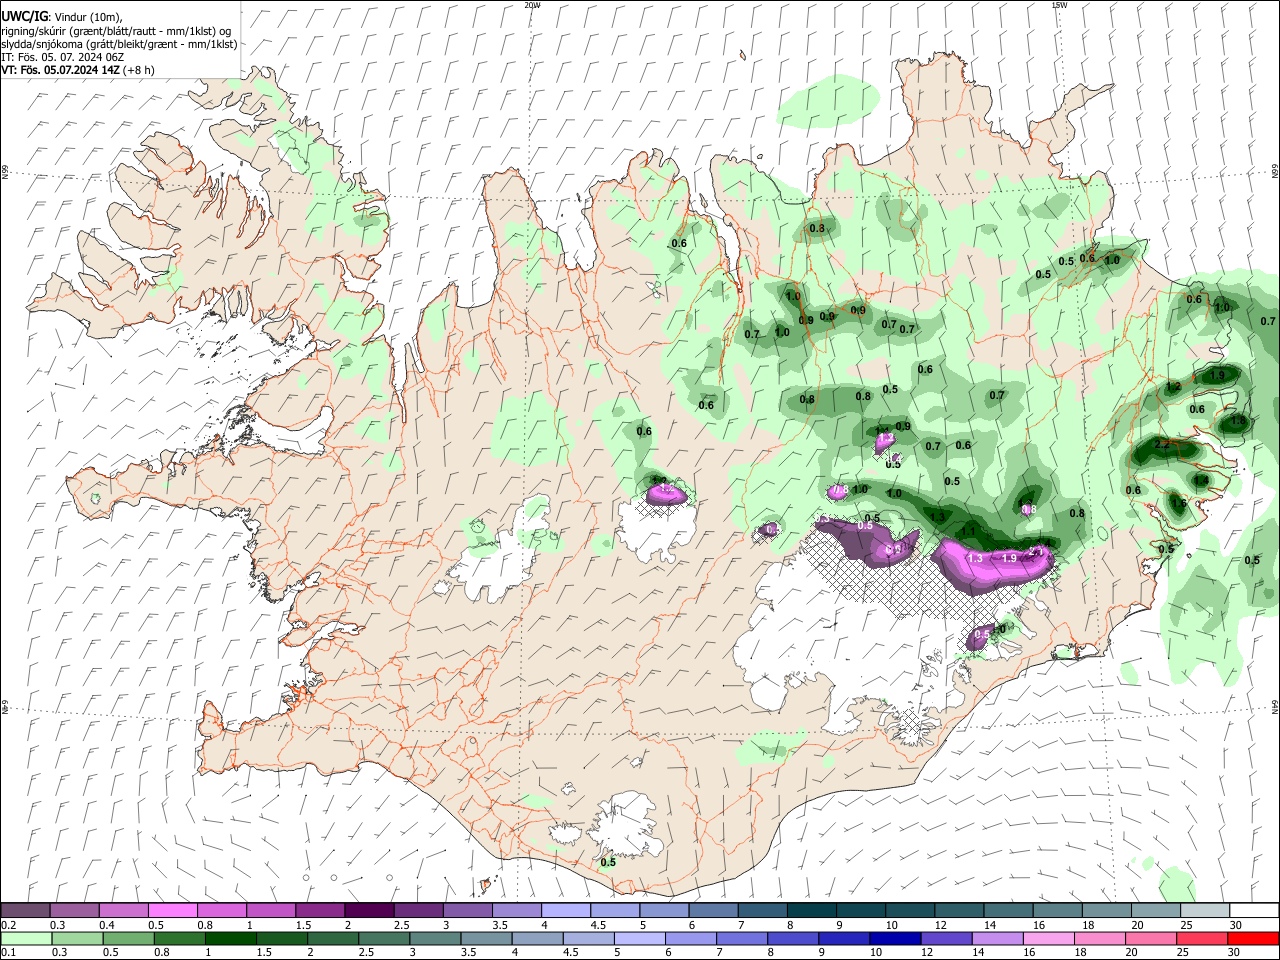Click the 'IT: Fös. 05. 07. 2024 06Z' line
1280x960 pixels.
pos(63,57)
